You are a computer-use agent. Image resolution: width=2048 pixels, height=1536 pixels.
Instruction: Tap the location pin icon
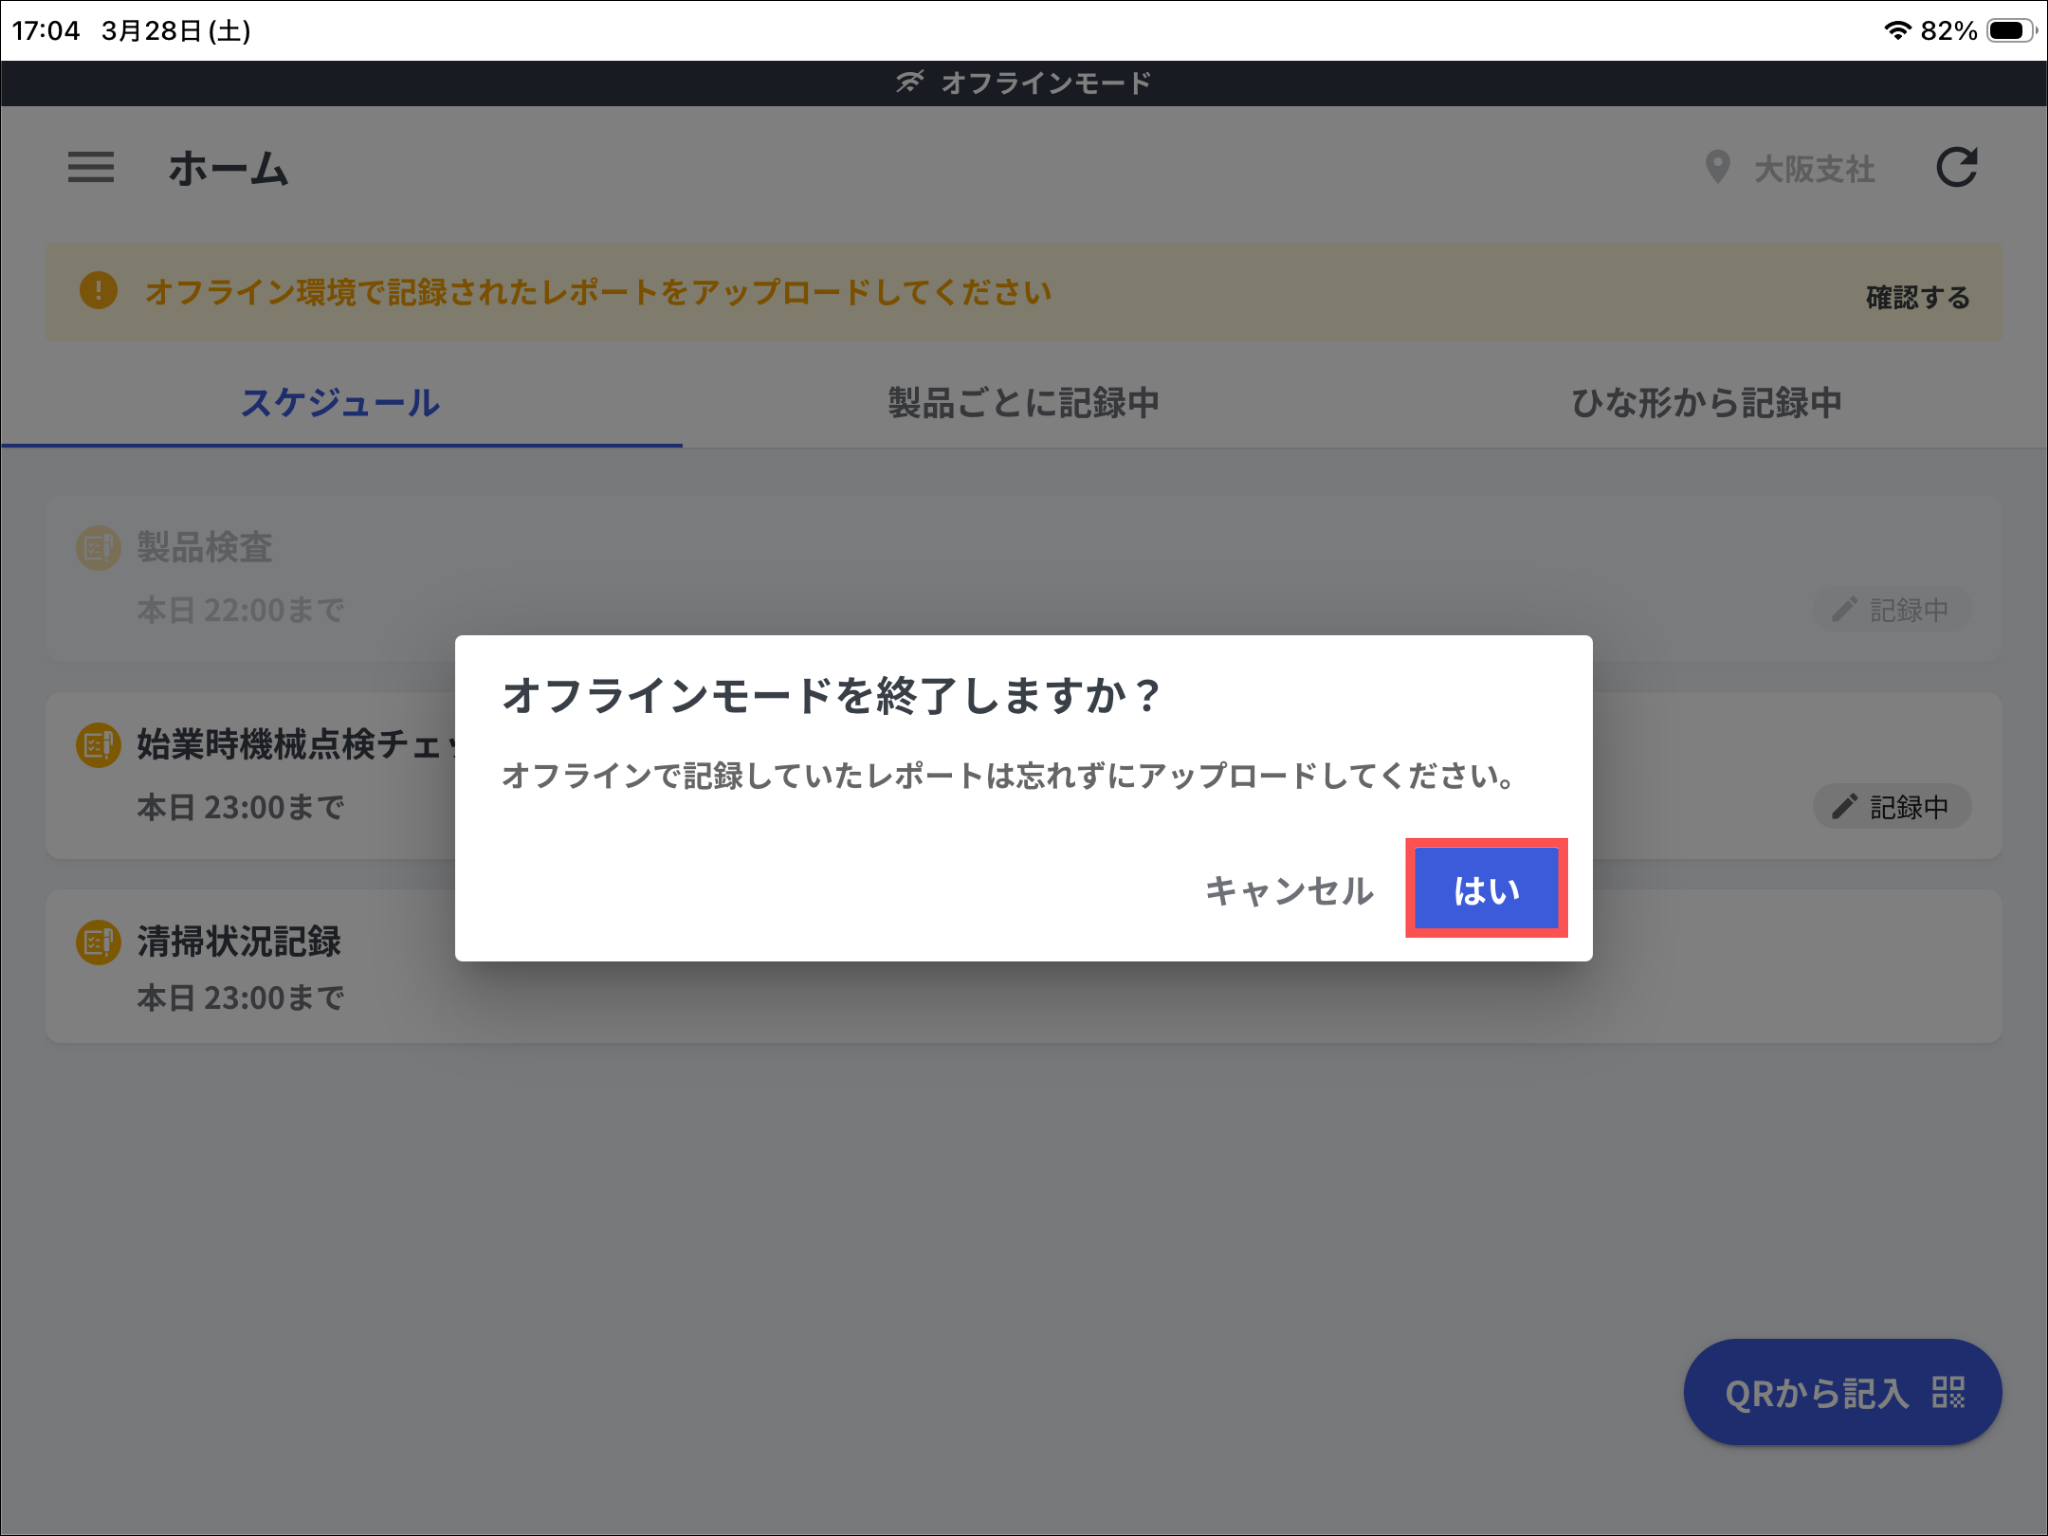tap(1717, 167)
